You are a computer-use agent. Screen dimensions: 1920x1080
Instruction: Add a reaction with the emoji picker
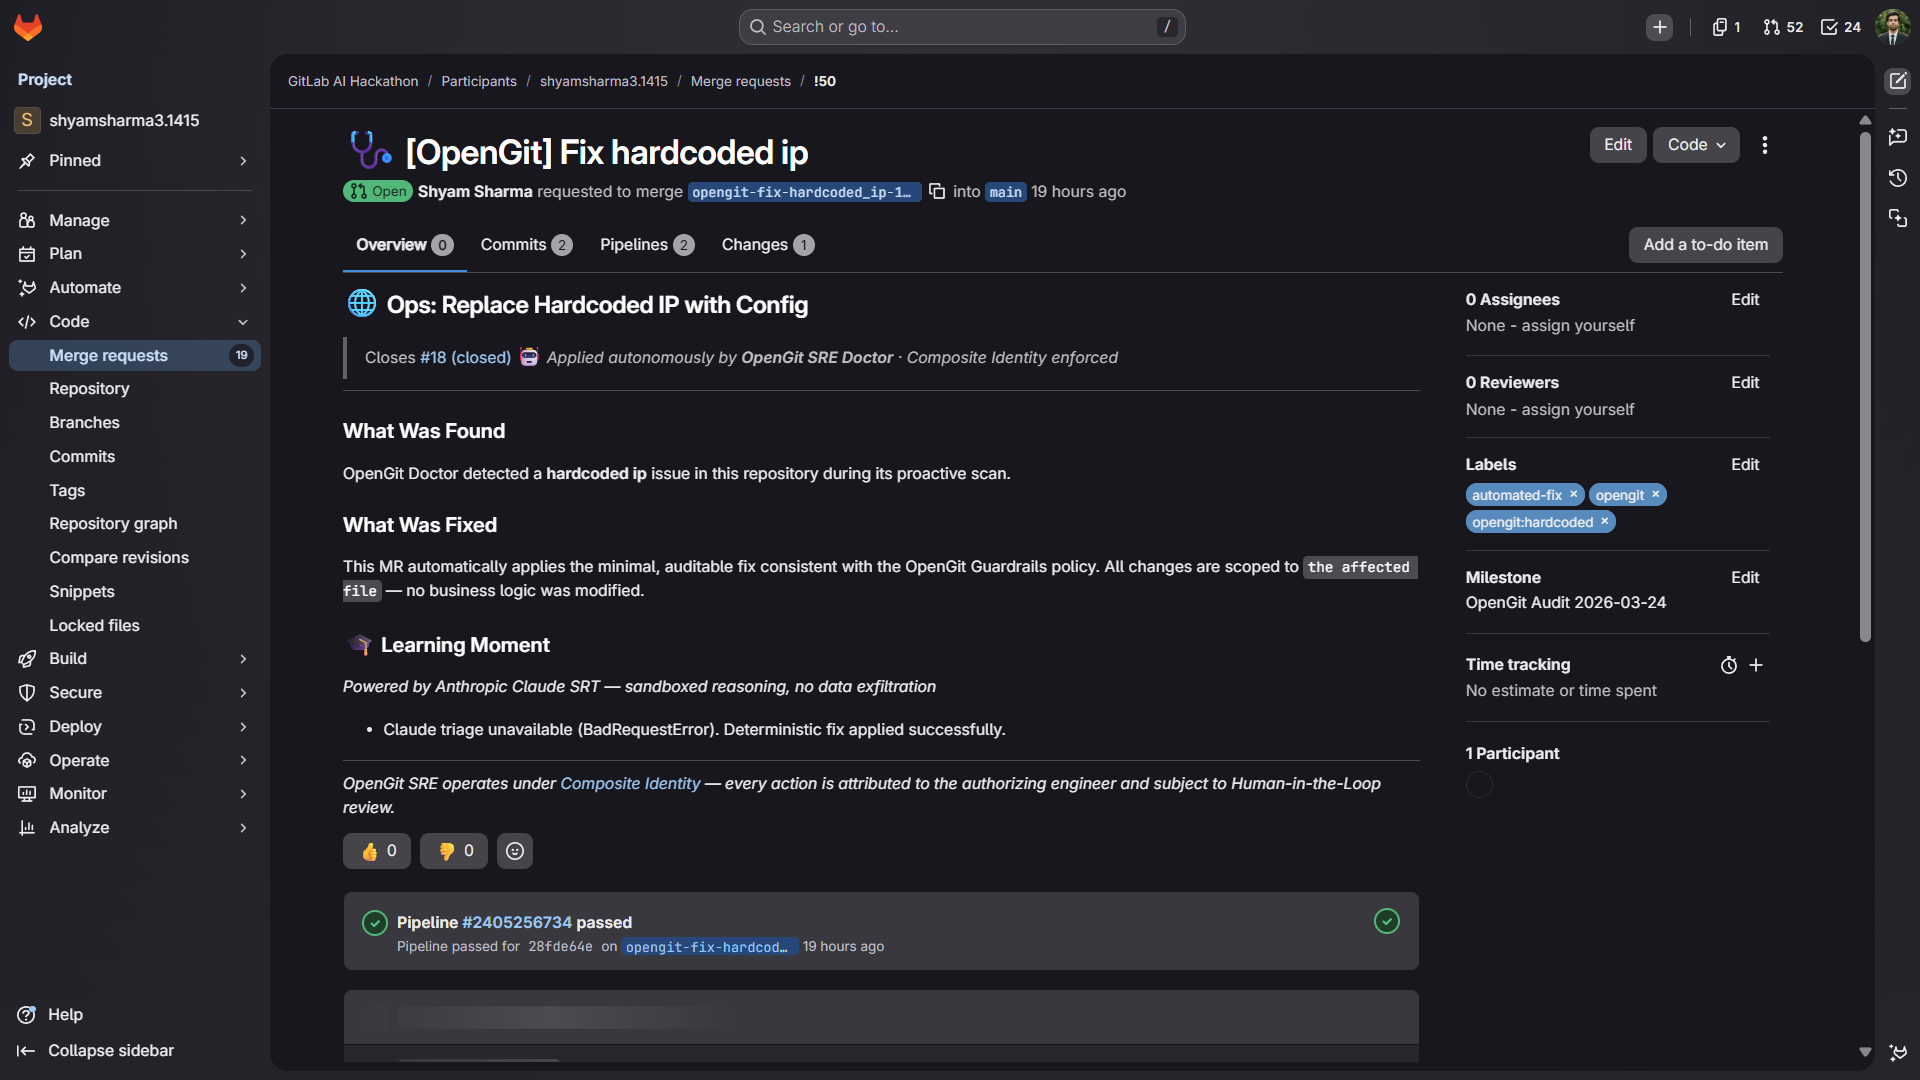pyautogui.click(x=515, y=851)
